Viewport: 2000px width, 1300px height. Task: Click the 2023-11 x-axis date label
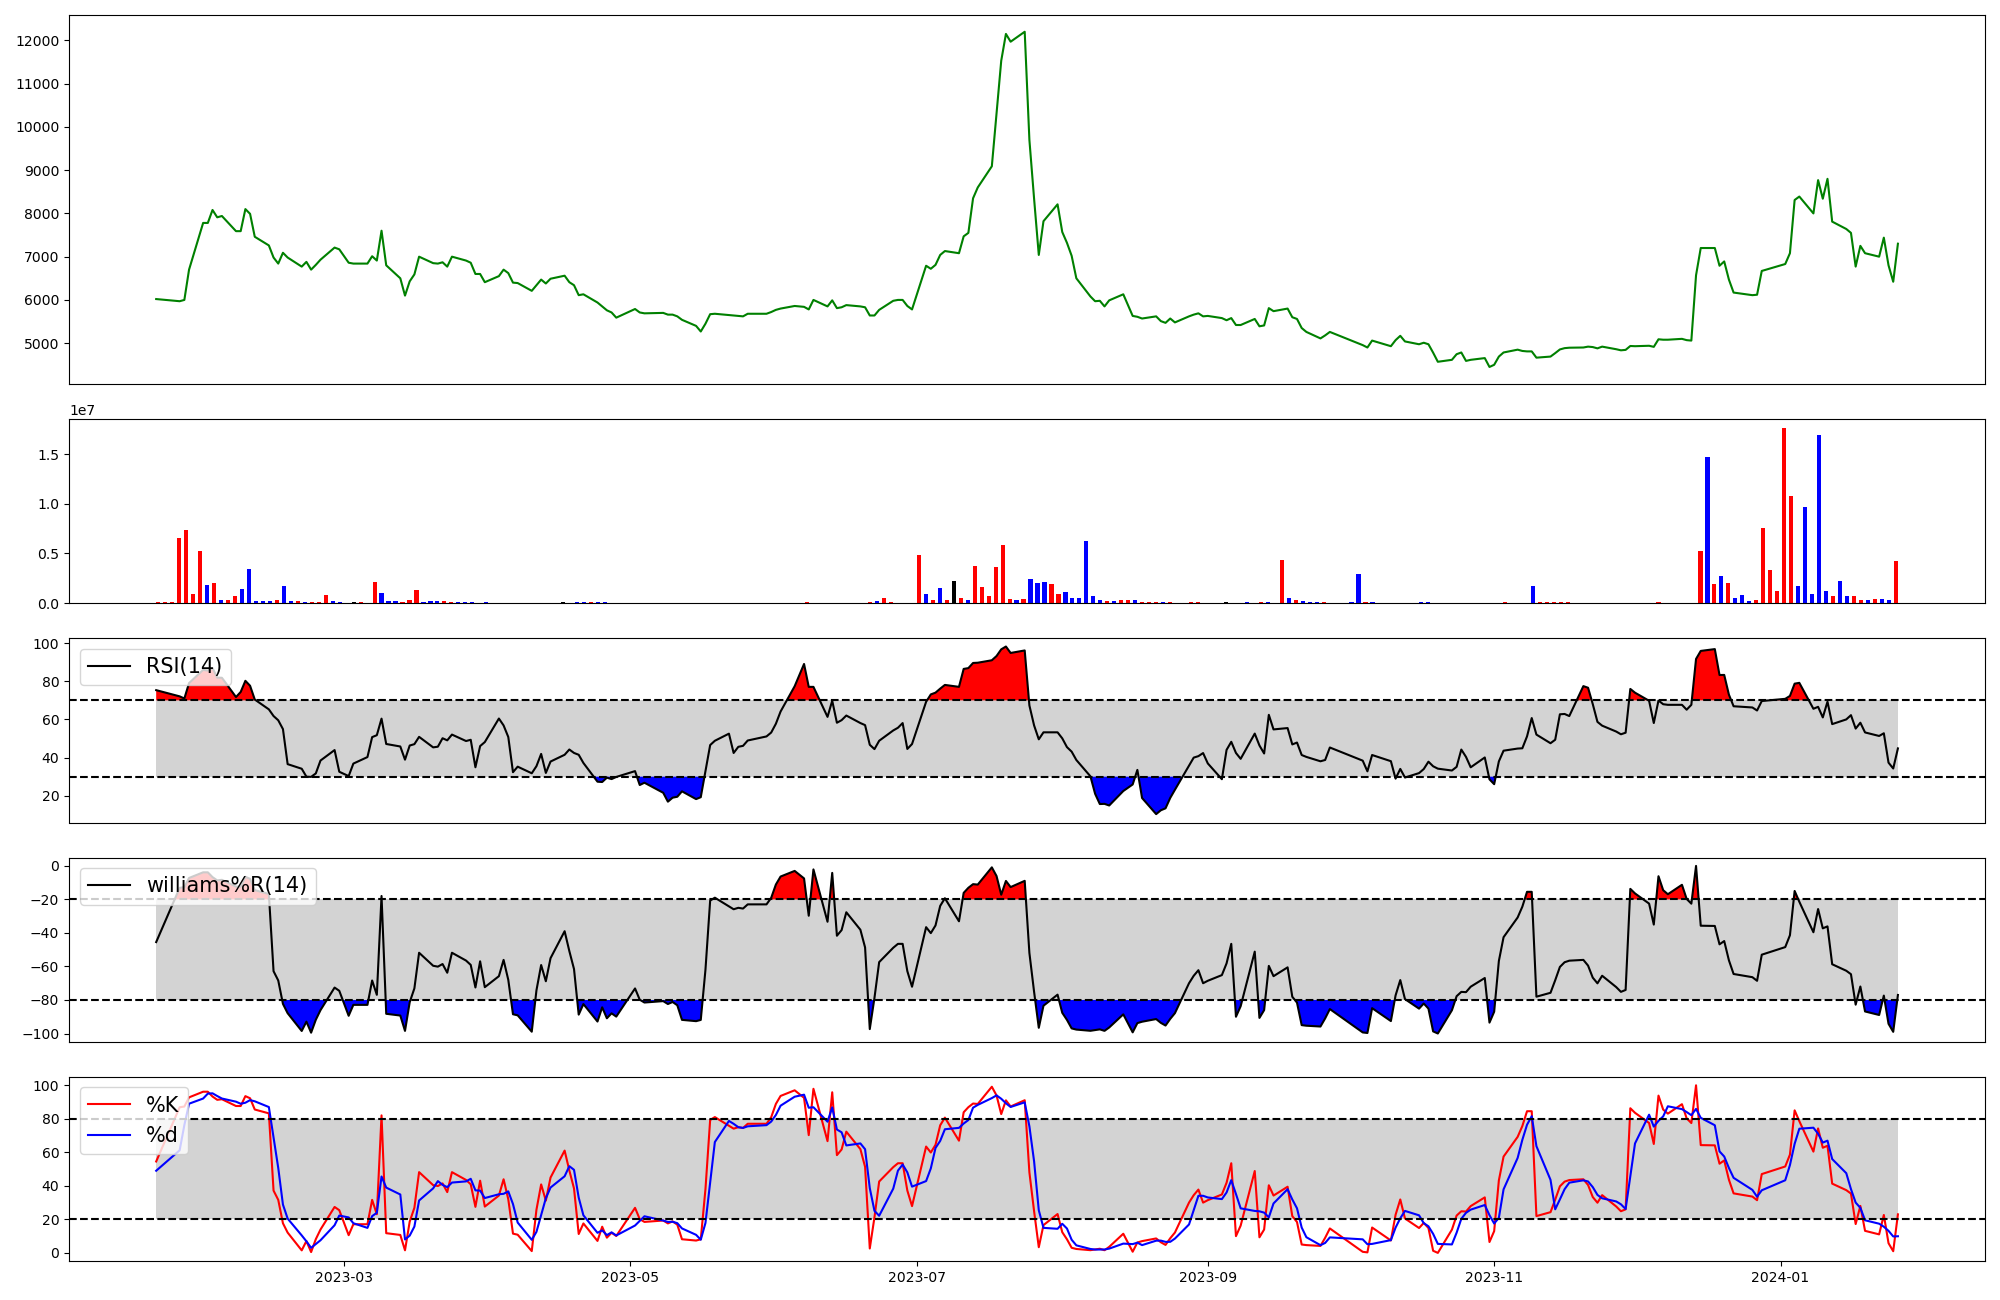tap(1494, 1277)
